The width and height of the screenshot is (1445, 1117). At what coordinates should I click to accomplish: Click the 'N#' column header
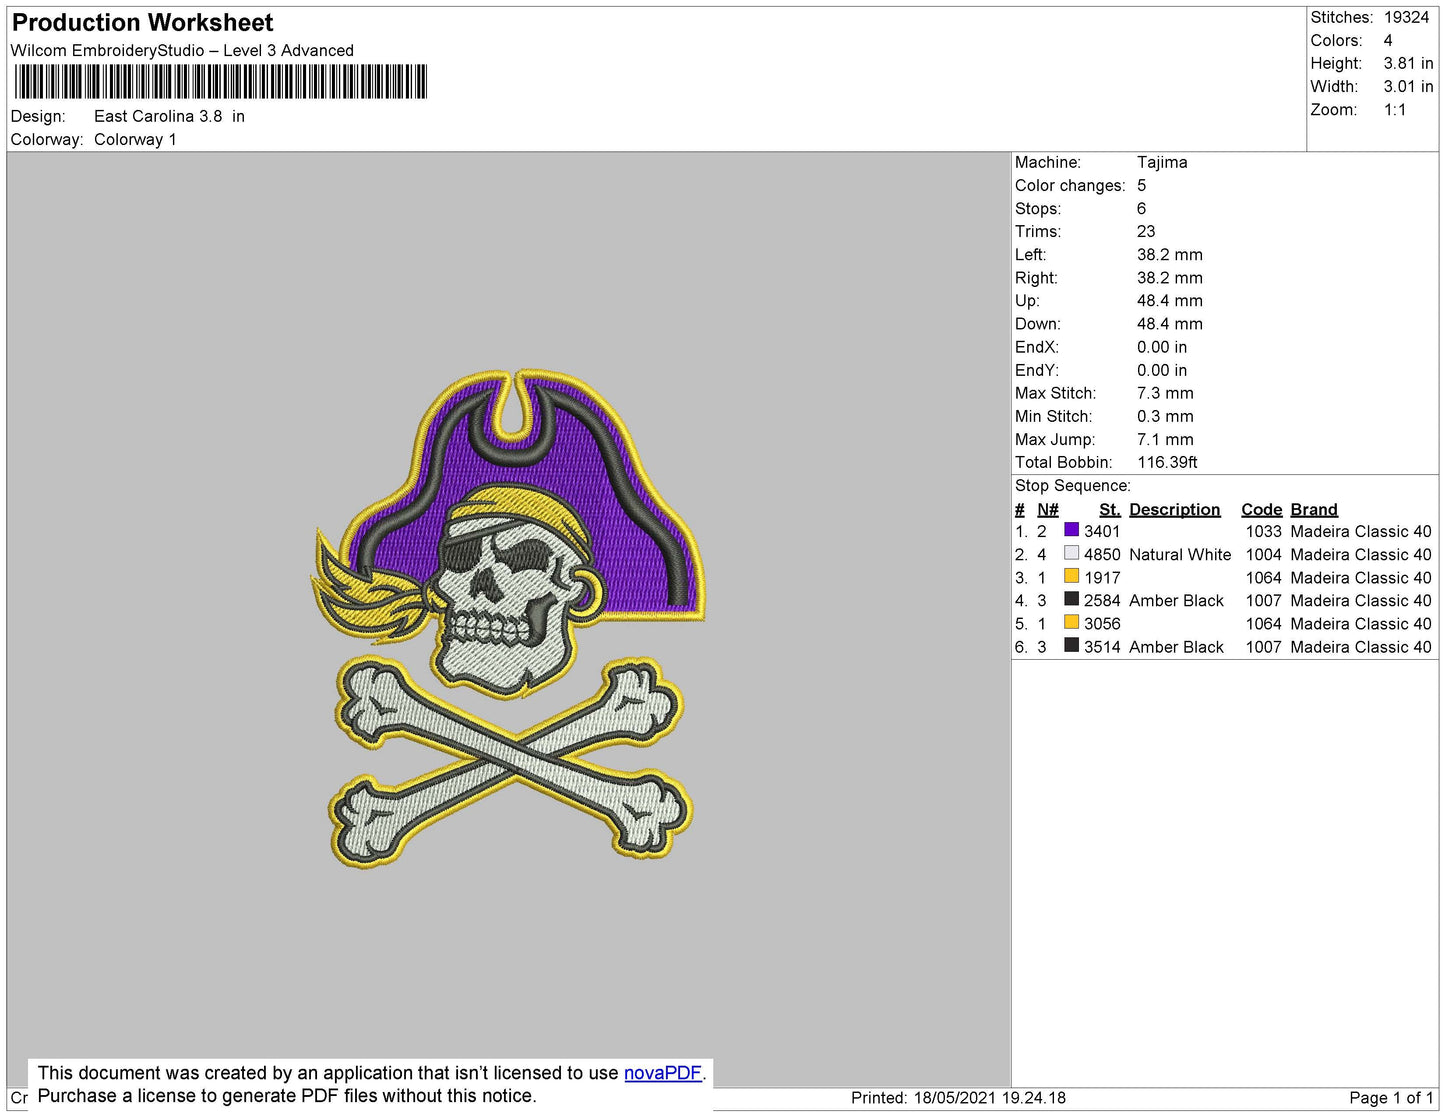point(1048,509)
